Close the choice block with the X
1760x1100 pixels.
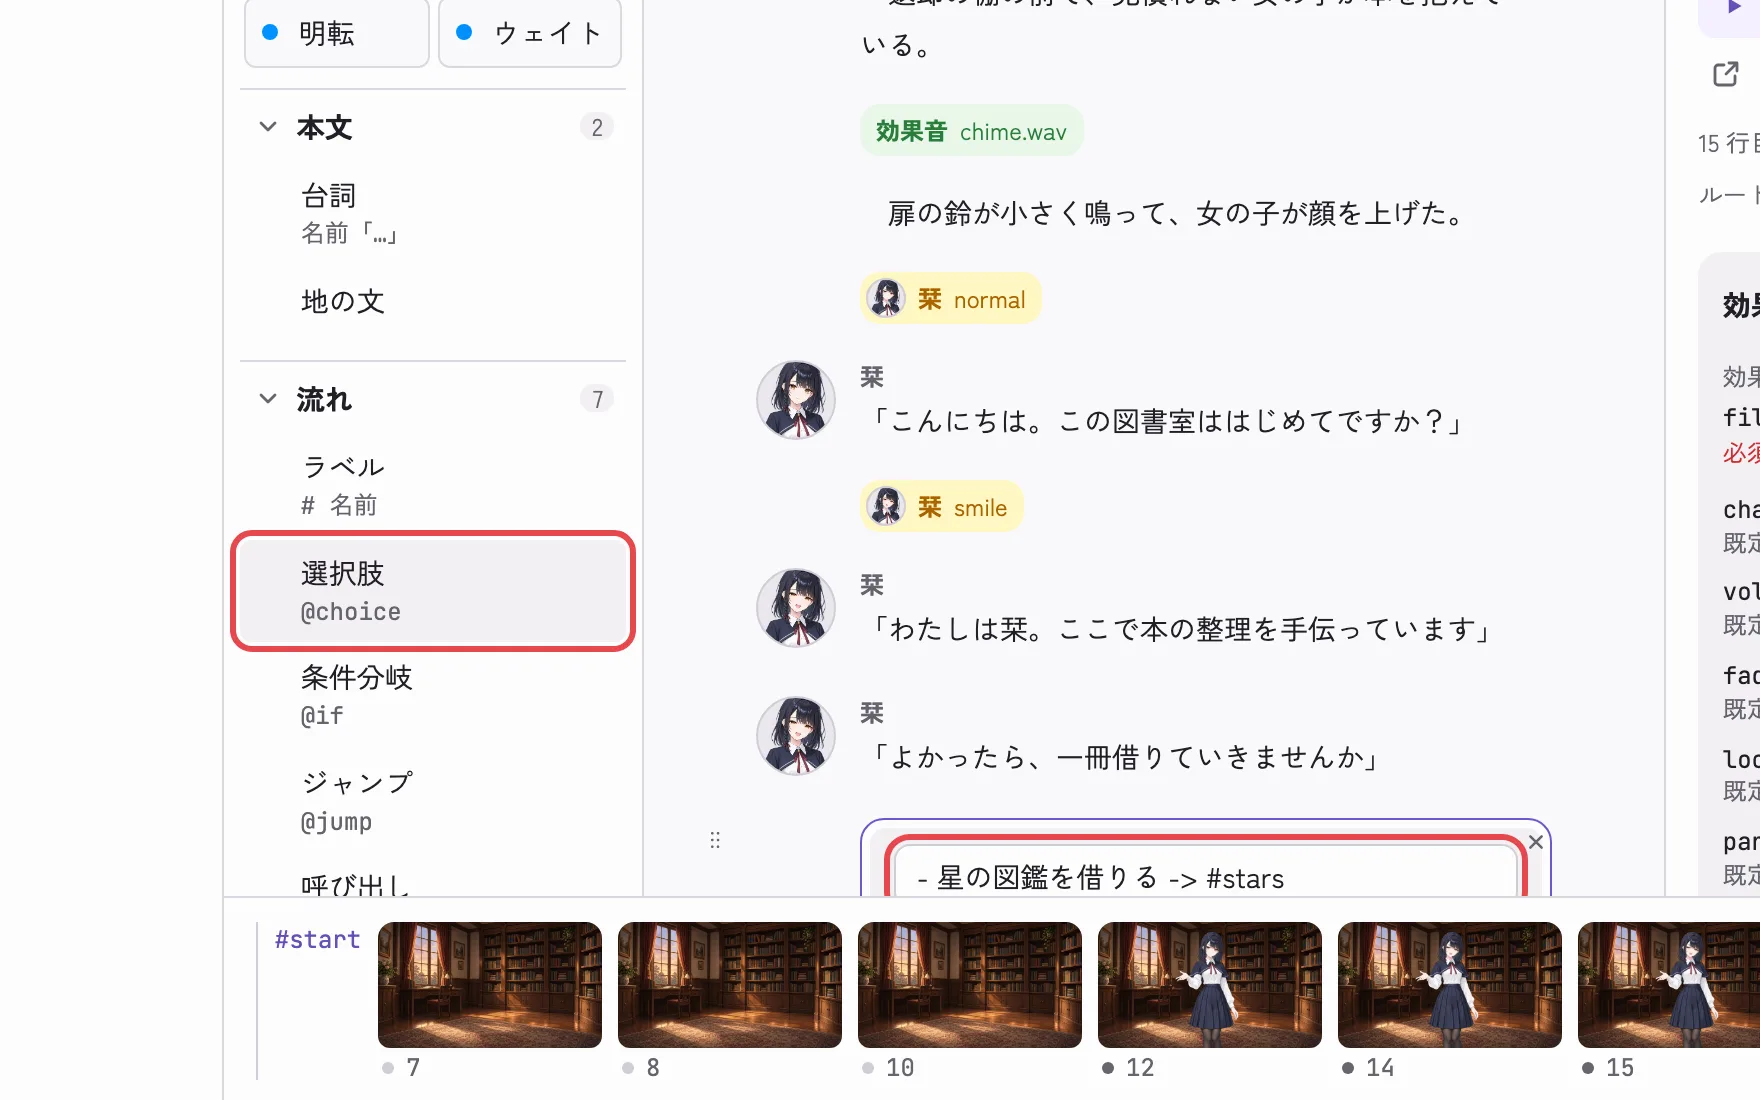point(1536,842)
